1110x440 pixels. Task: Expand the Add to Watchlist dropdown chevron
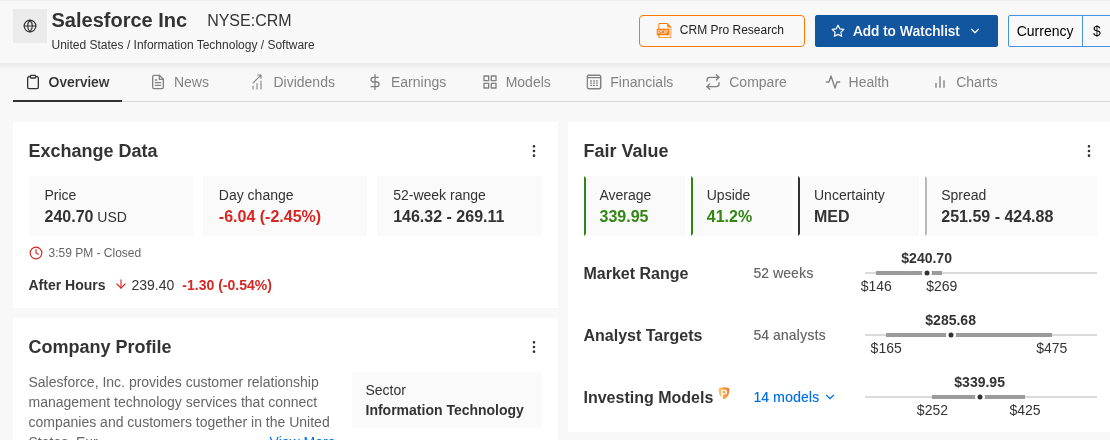975,31
